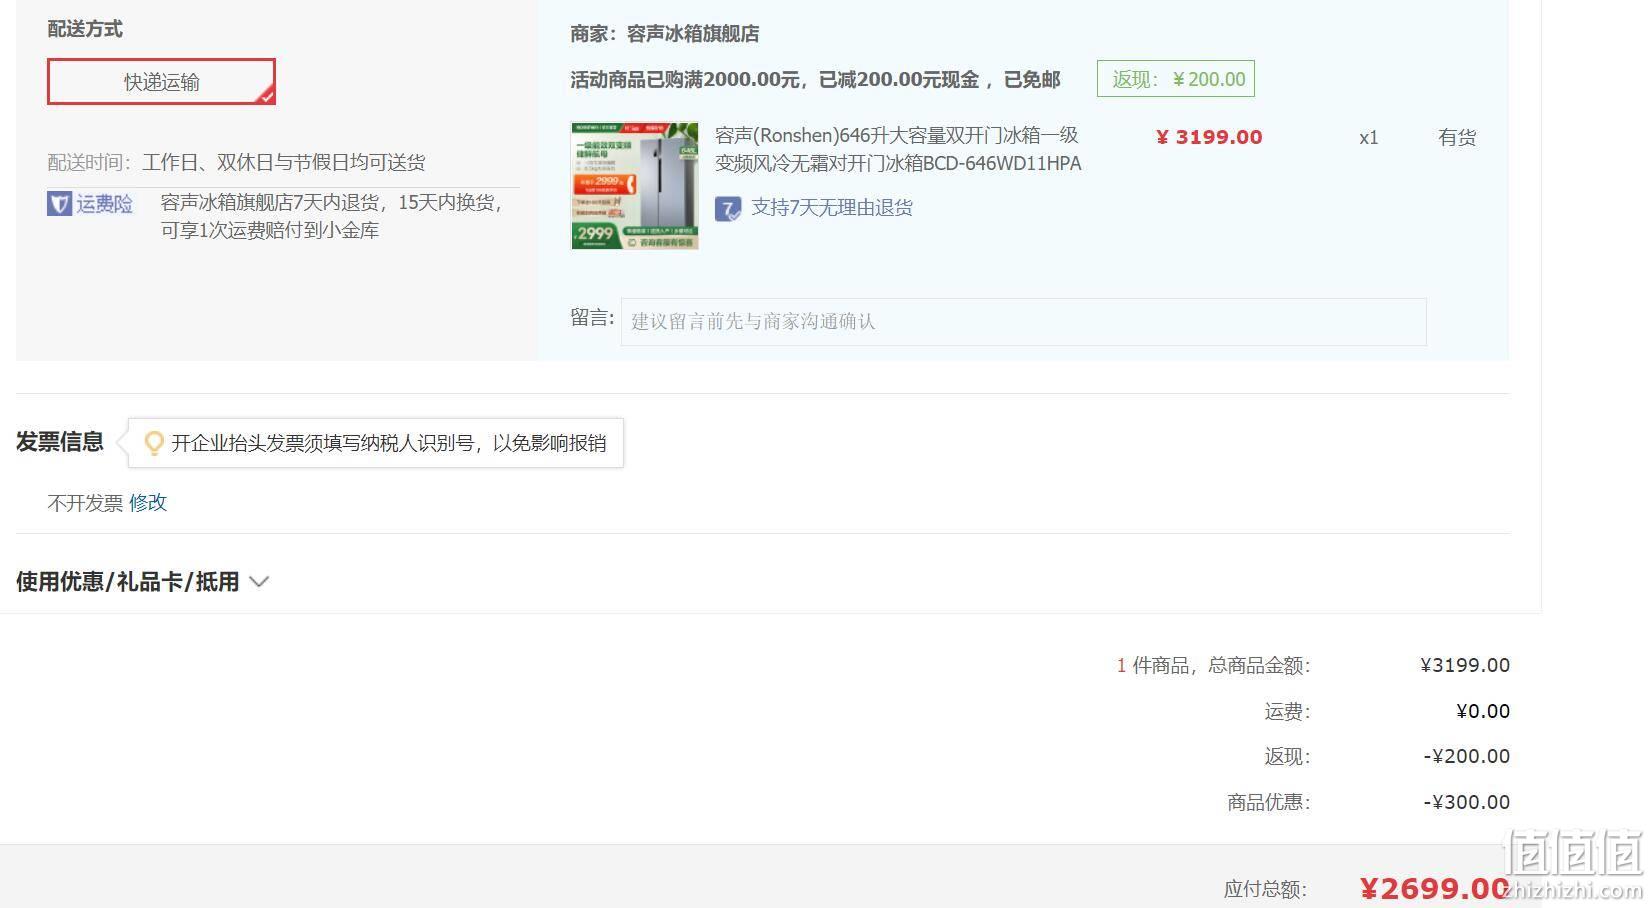The height and width of the screenshot is (908, 1652).
Task: Open 支持7天无理由退货 policy text
Action: 832,208
